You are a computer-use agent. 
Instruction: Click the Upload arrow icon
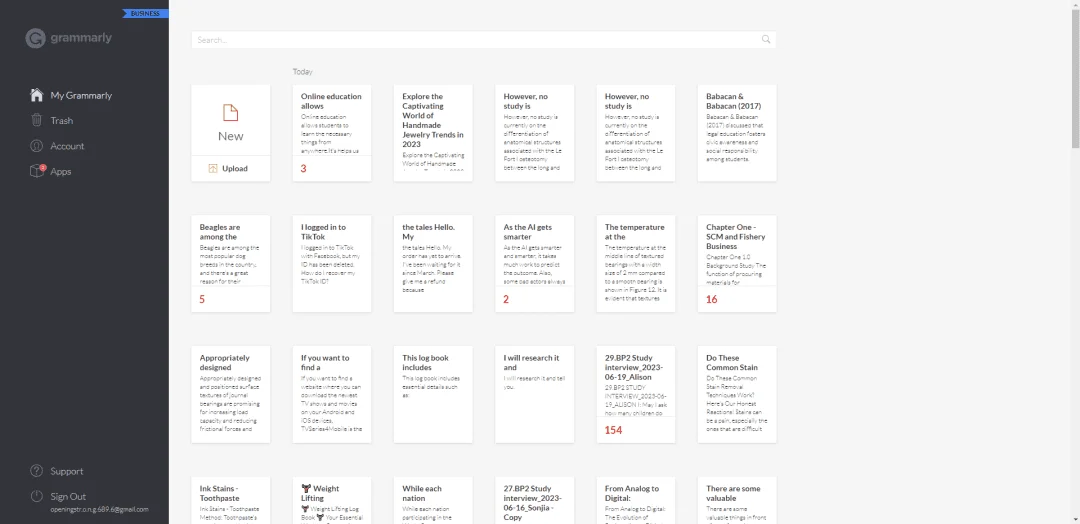213,169
